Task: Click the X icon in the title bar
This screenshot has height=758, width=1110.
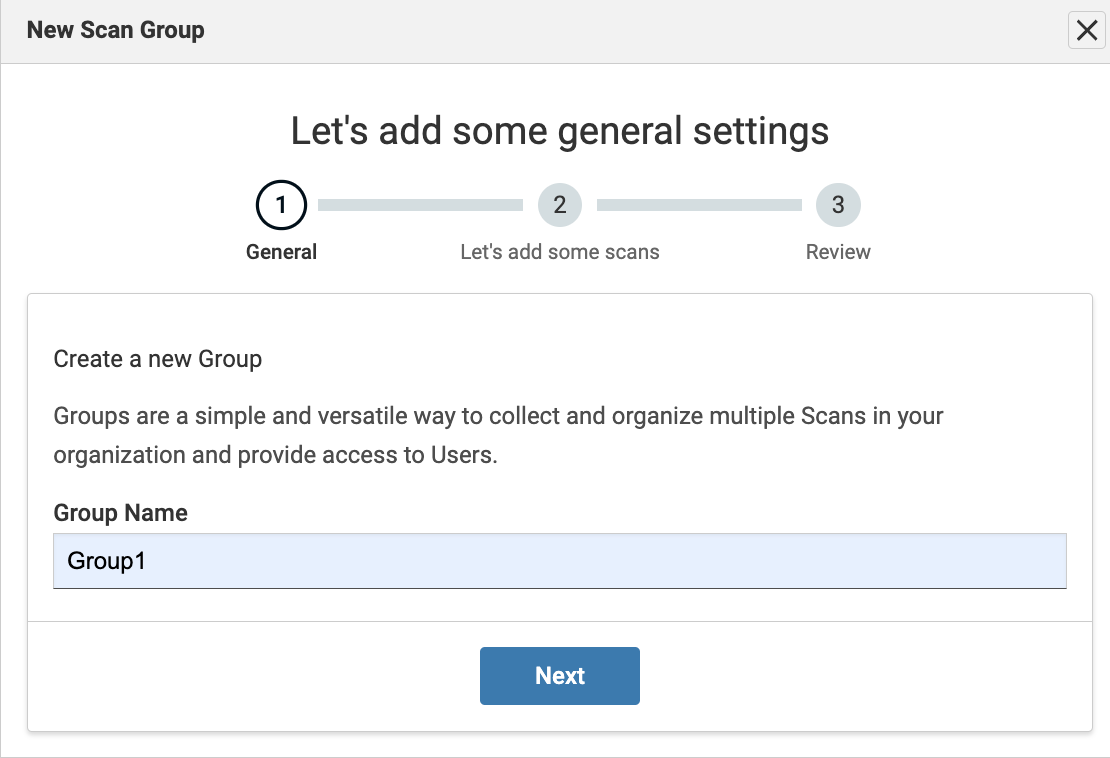Action: pyautogui.click(x=1086, y=30)
